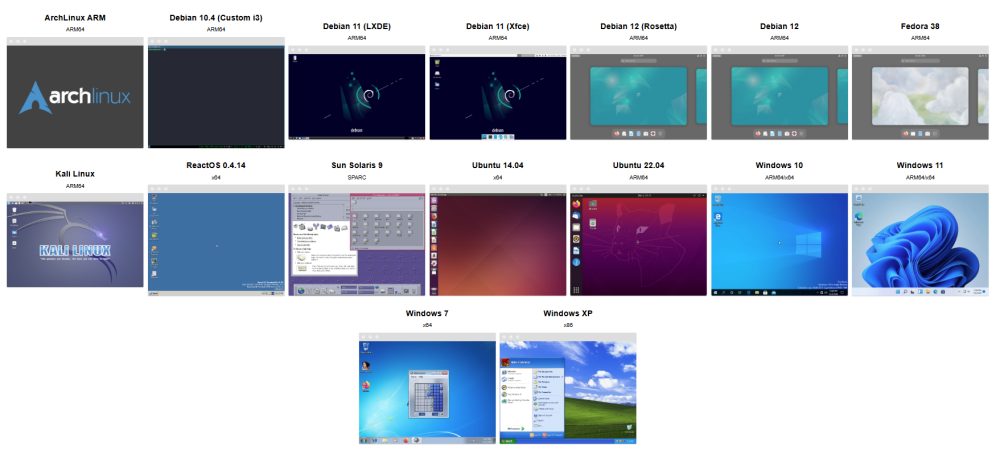Open the Debian 12 (Rosetta) thumbnail
Screen dimensions: 1000x454
(638, 93)
